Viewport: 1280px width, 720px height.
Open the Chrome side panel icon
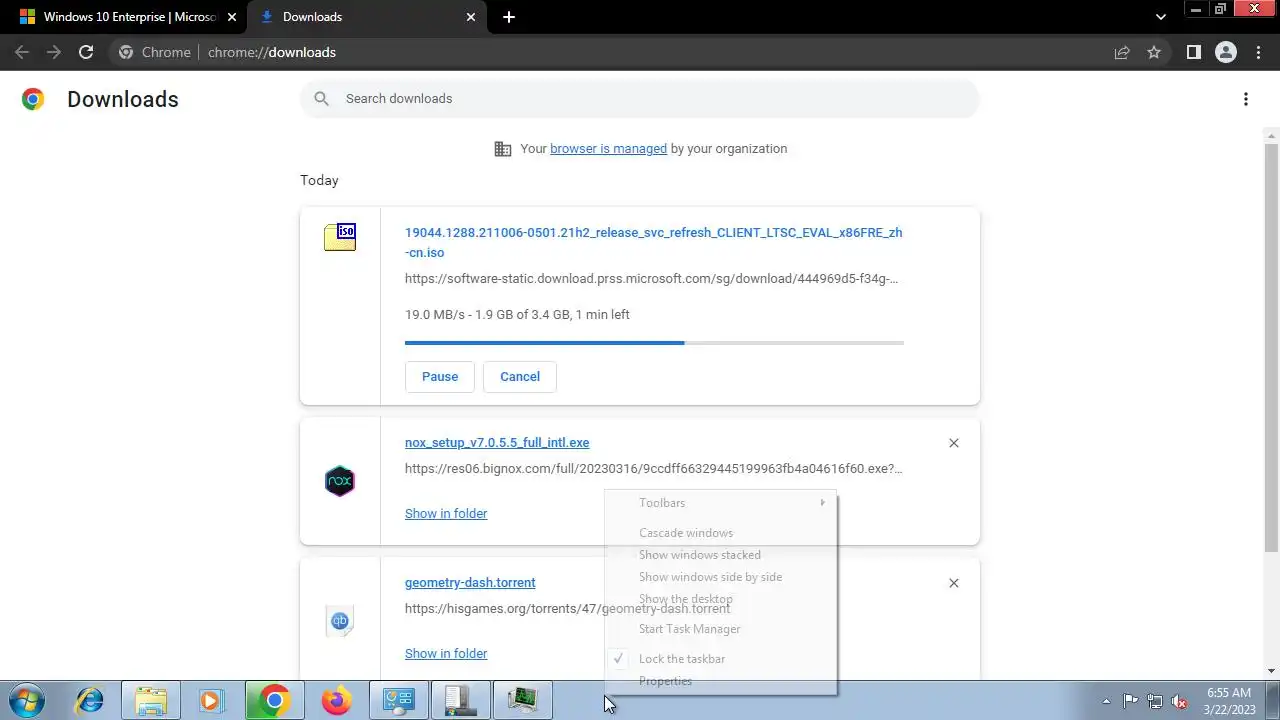tap(1193, 52)
